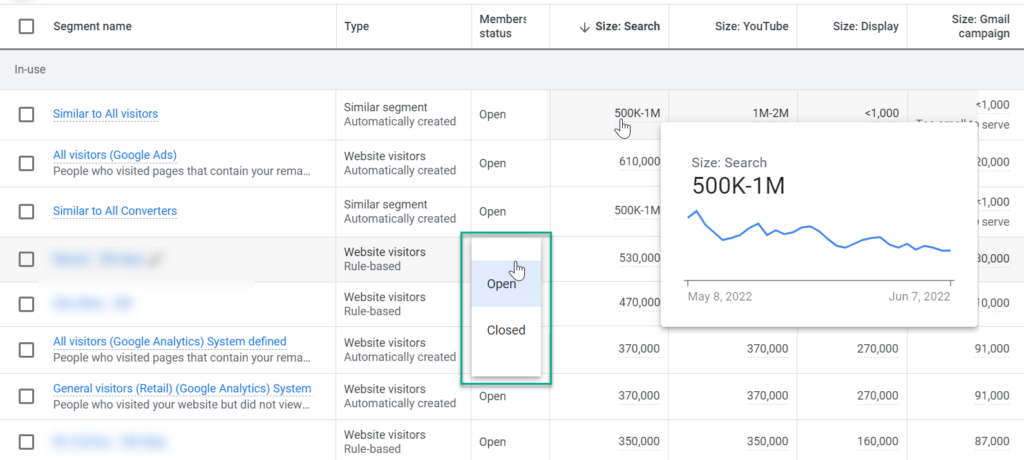Check the General visitors (Retail) row checkbox
Viewport: 1024px width, 460px height.
[x=26, y=396]
